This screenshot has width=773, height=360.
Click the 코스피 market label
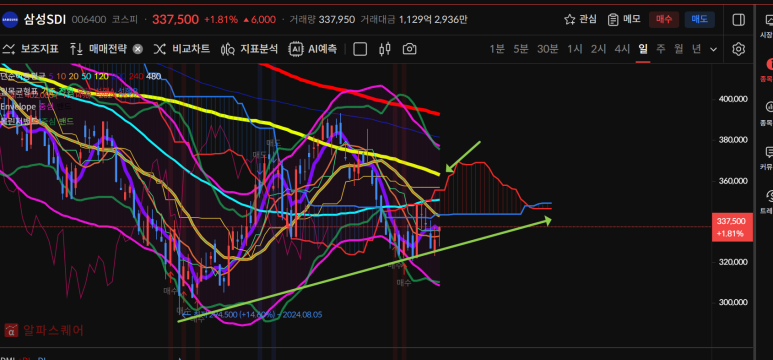125,20
